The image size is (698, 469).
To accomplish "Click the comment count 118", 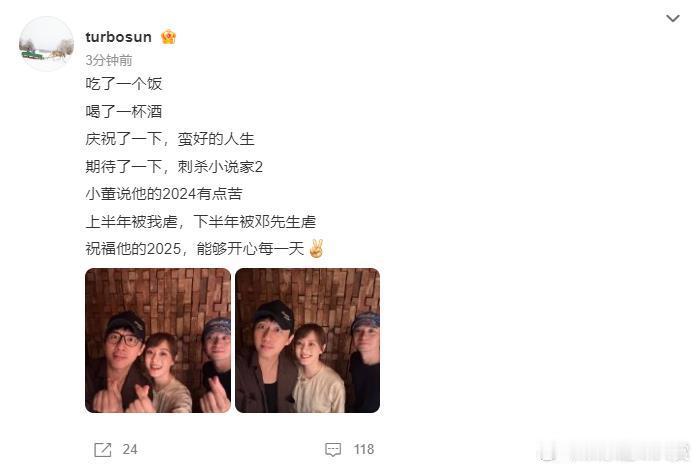I will 364,449.
